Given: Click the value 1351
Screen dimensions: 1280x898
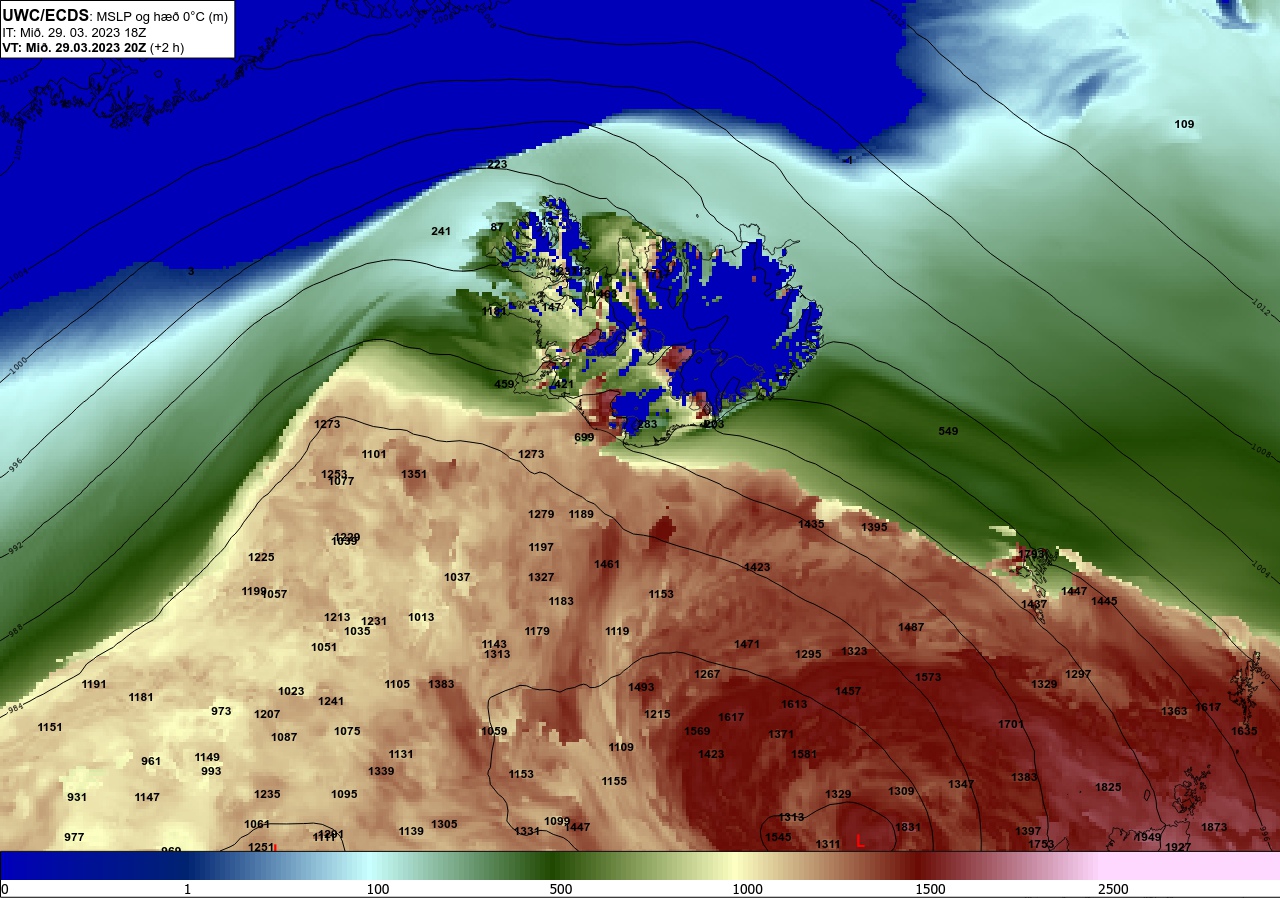Looking at the screenshot, I should click(x=414, y=474).
